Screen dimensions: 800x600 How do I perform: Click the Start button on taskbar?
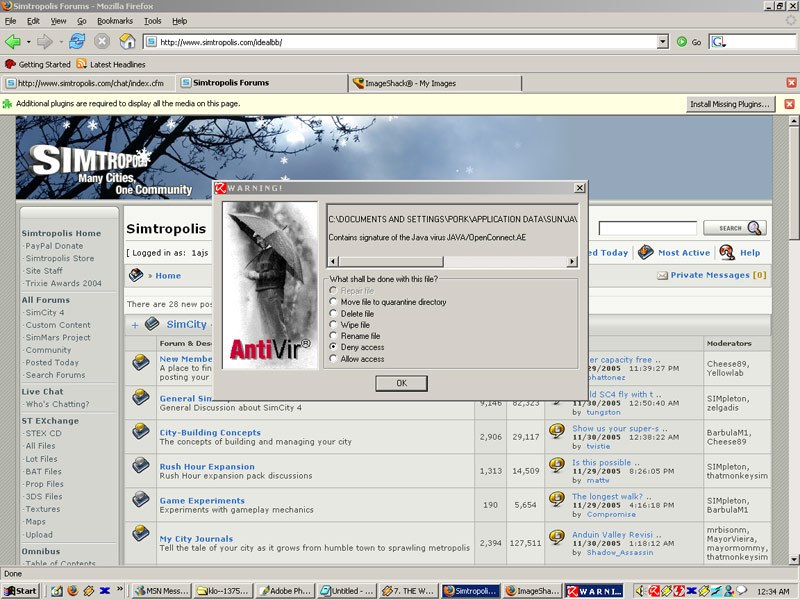21,591
